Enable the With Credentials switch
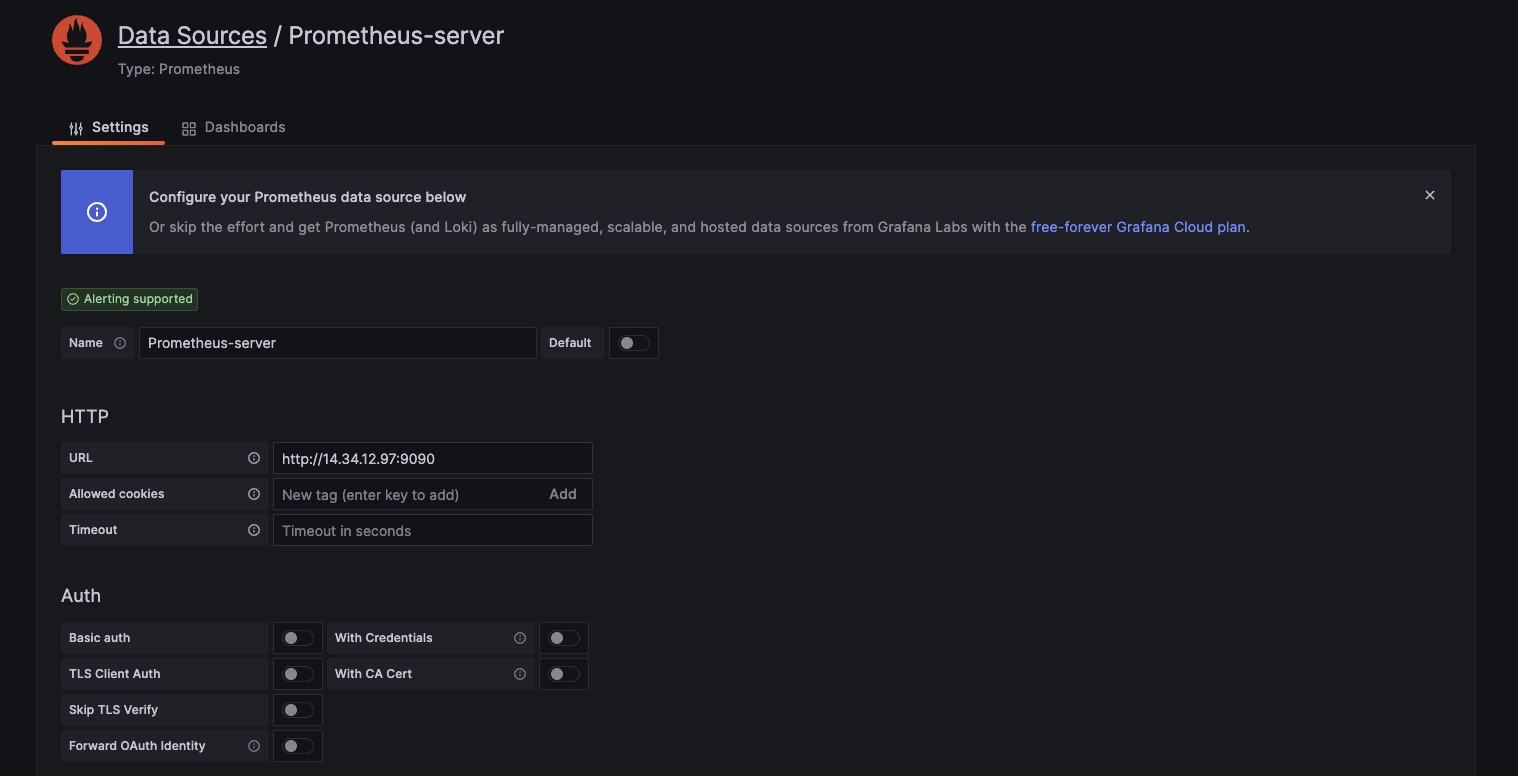Screen dimensions: 1518x776 click(564, 638)
